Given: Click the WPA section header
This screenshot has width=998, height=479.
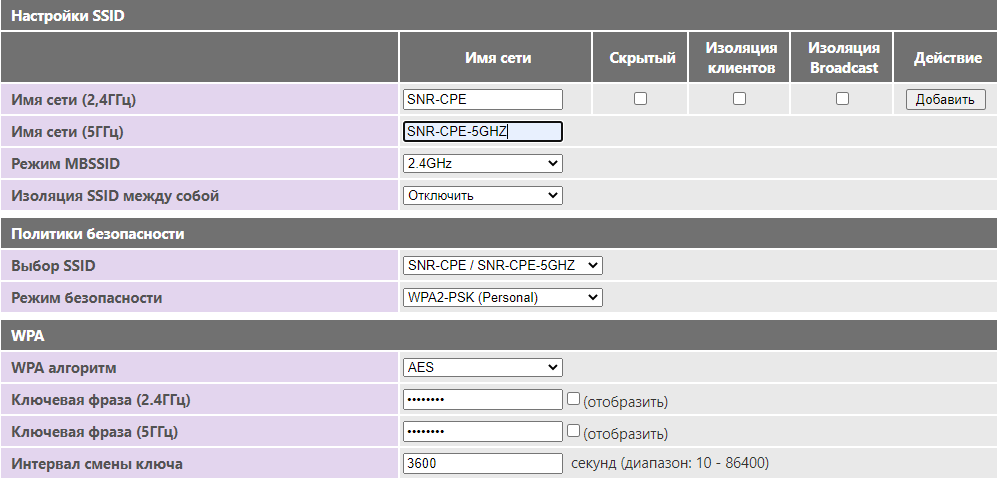Looking at the screenshot, I should click(27, 336).
